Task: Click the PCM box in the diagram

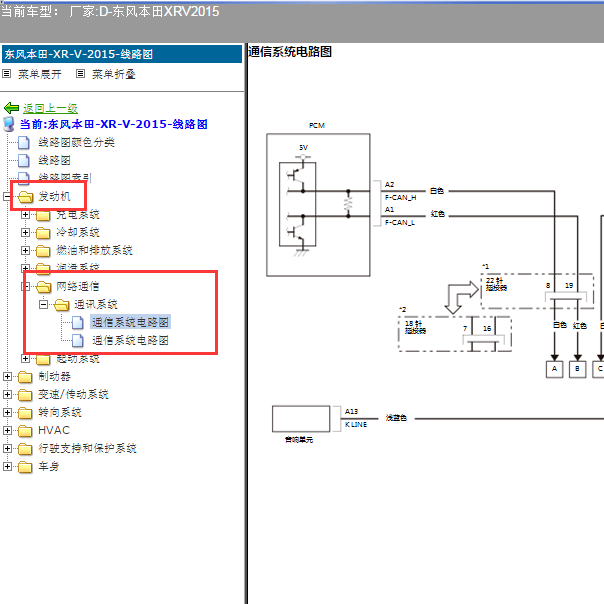Action: [318, 205]
